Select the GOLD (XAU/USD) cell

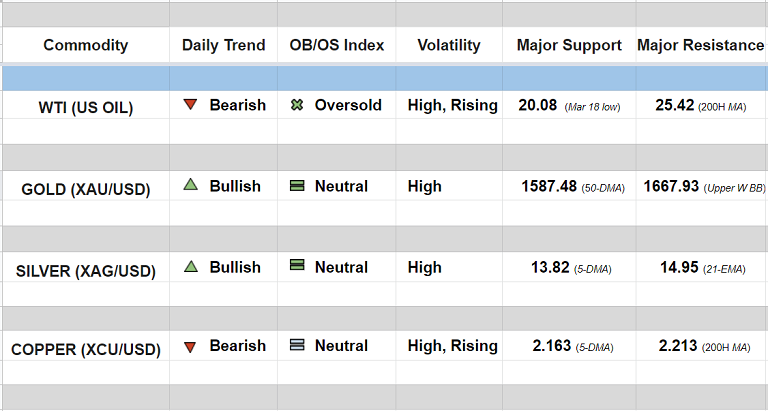point(86,188)
